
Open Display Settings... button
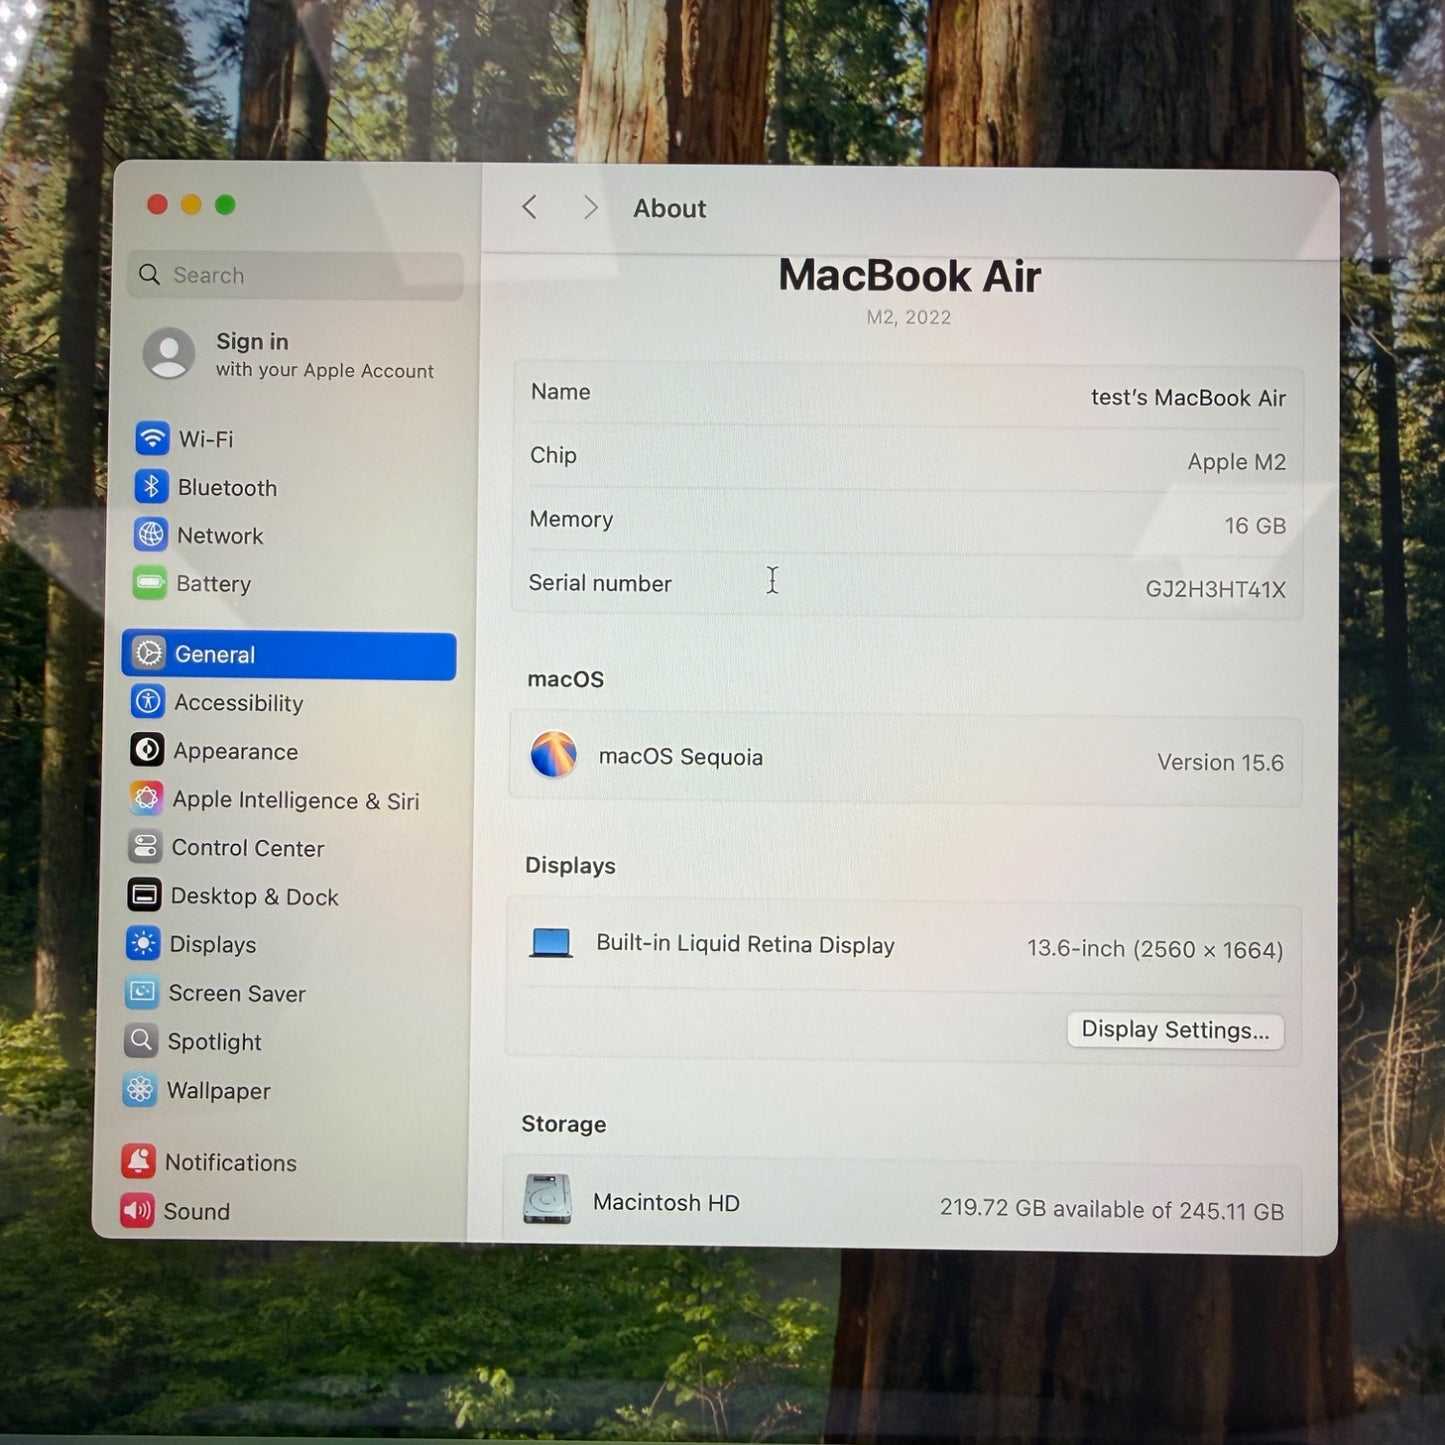(1175, 1031)
